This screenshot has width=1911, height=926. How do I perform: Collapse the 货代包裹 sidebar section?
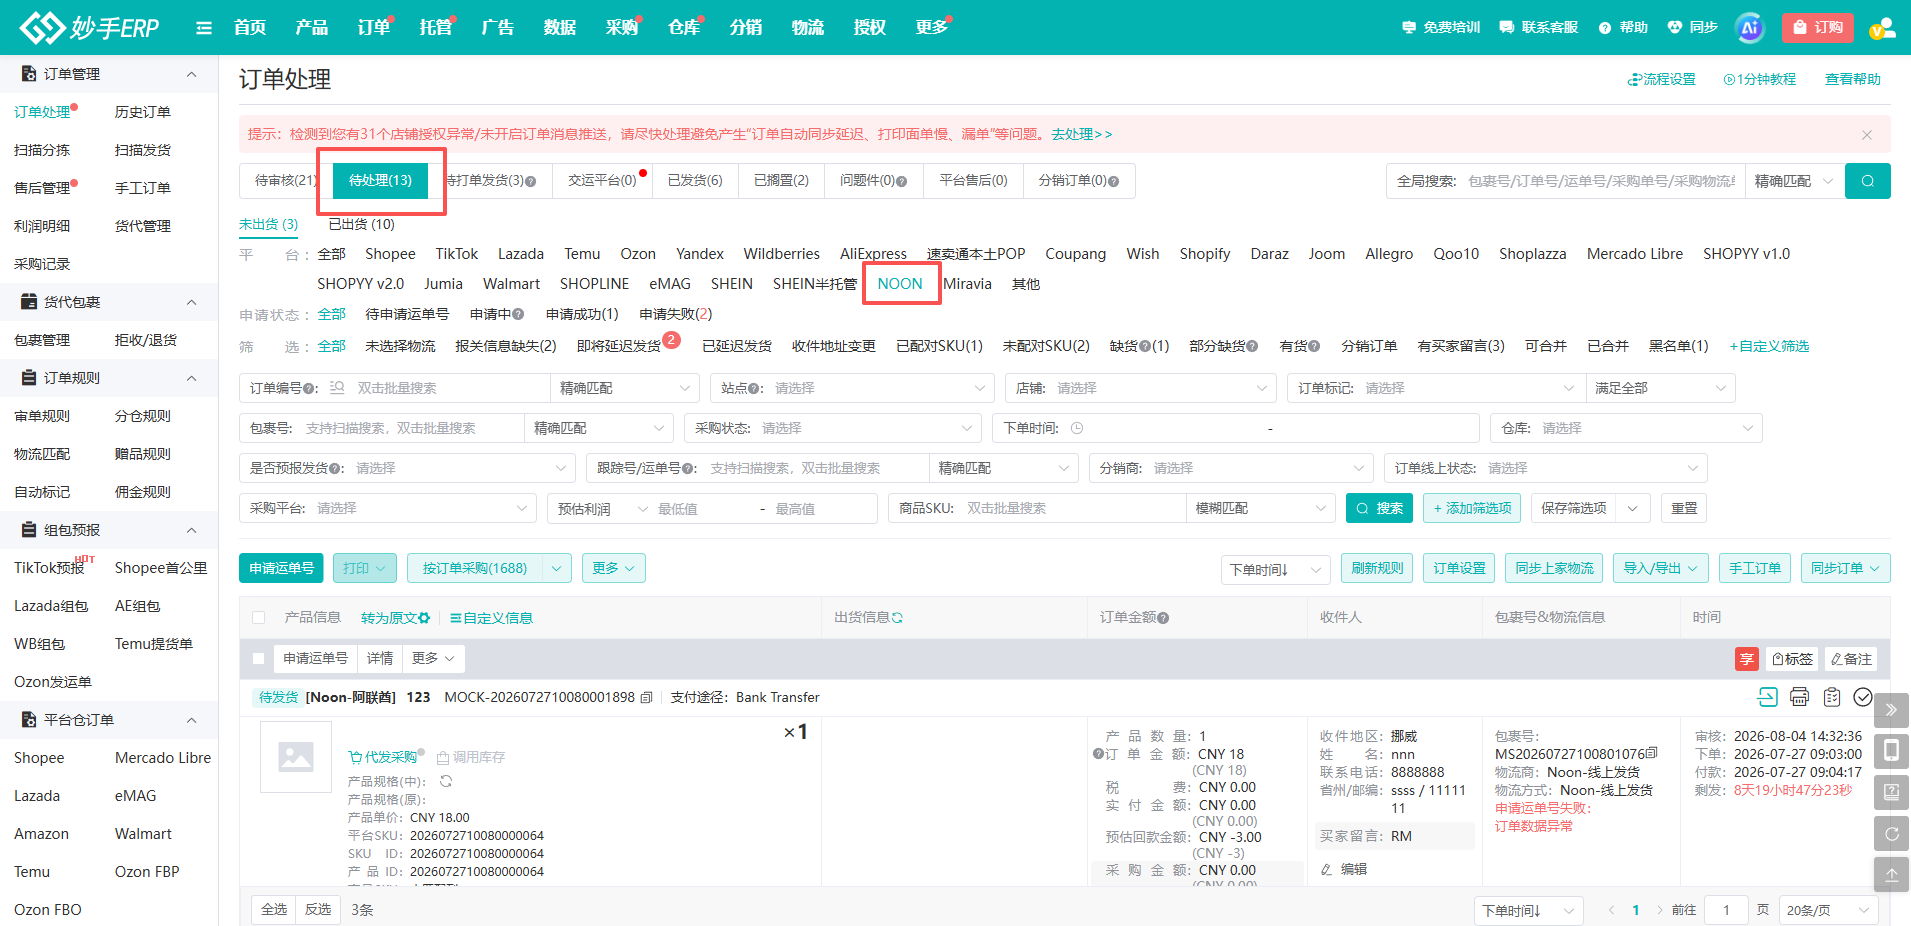coord(191,302)
